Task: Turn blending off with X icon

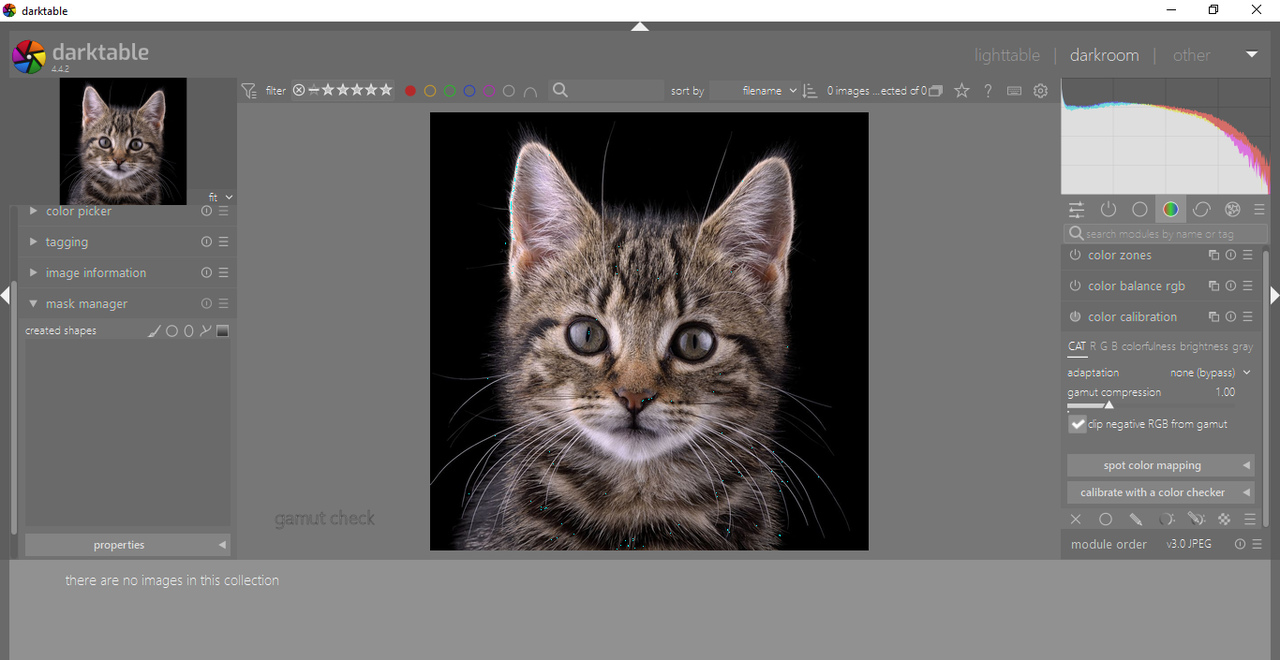Action: (1076, 520)
